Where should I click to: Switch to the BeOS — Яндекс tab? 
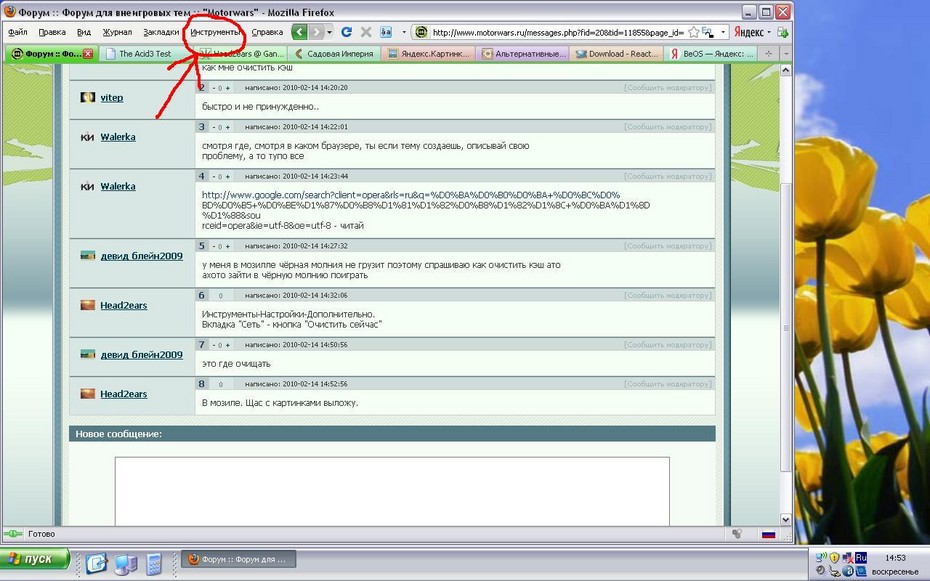click(x=711, y=53)
